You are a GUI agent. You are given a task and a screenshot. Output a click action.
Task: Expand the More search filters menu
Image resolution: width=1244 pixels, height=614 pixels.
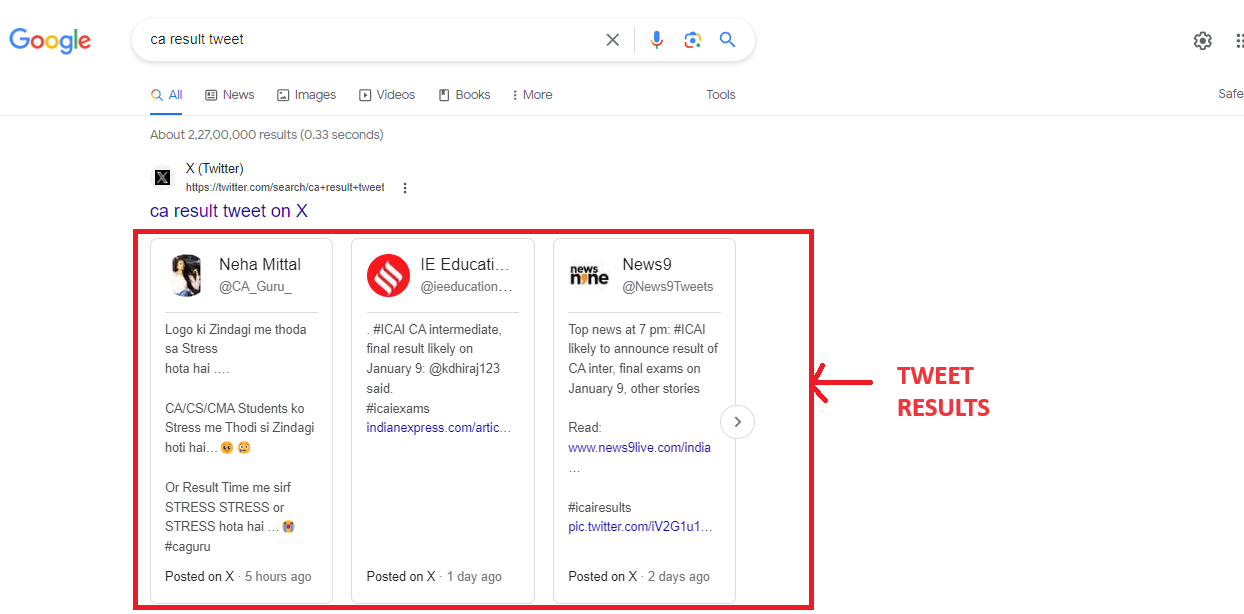531,95
